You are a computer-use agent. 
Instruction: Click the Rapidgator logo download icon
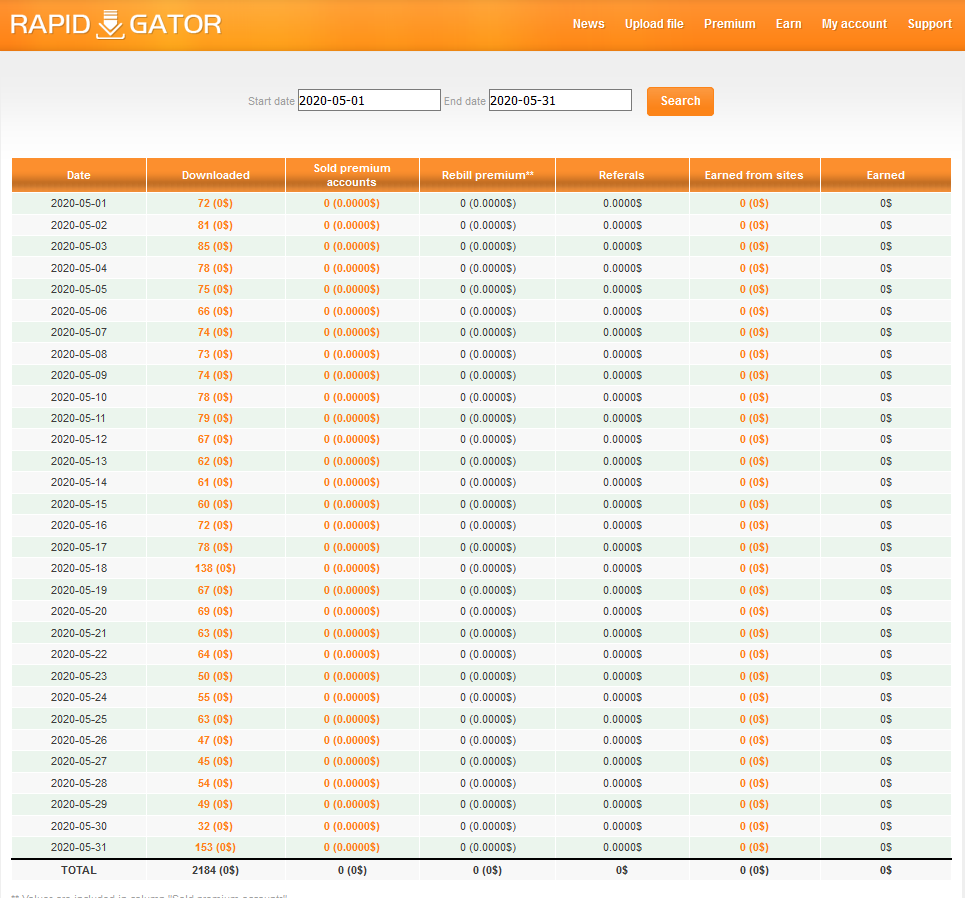point(110,24)
